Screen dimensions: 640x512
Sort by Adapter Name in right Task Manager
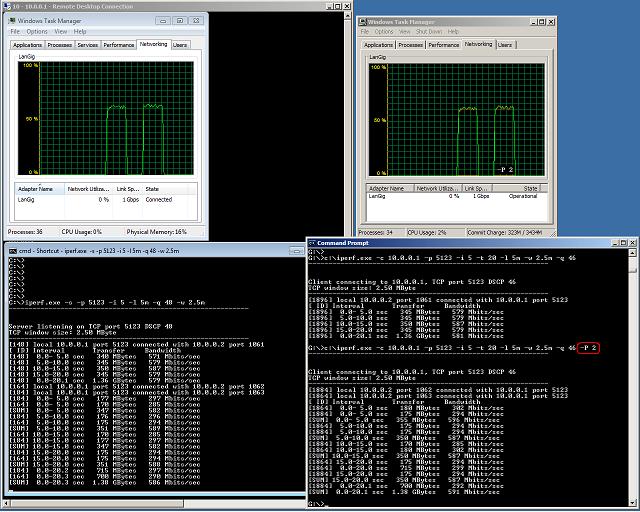[x=390, y=188]
